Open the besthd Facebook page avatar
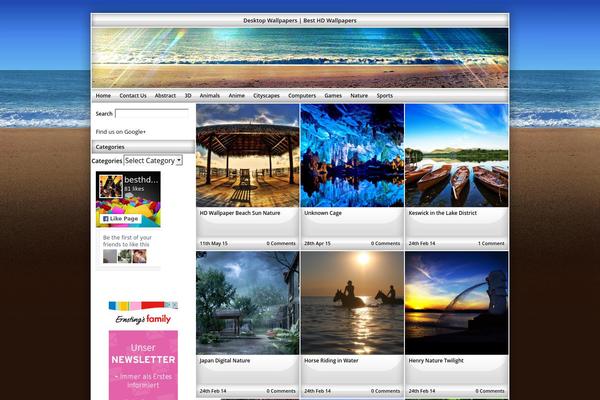Image resolution: width=600 pixels, height=400 pixels. click(111, 186)
